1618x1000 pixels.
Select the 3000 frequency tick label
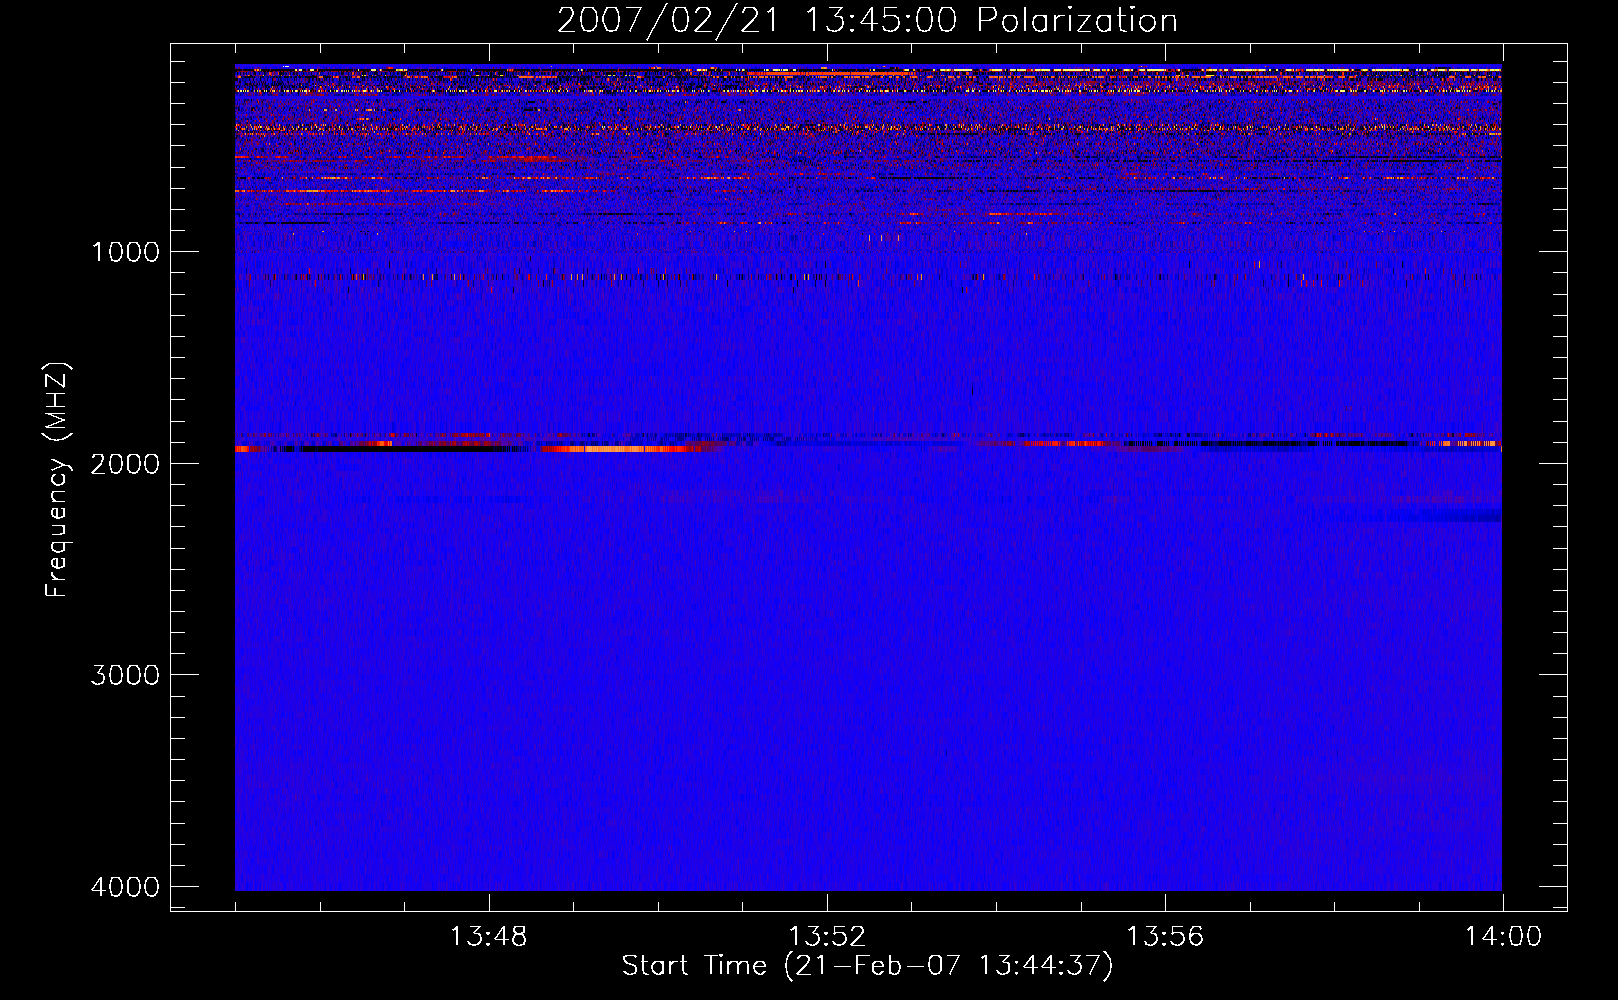125,674
